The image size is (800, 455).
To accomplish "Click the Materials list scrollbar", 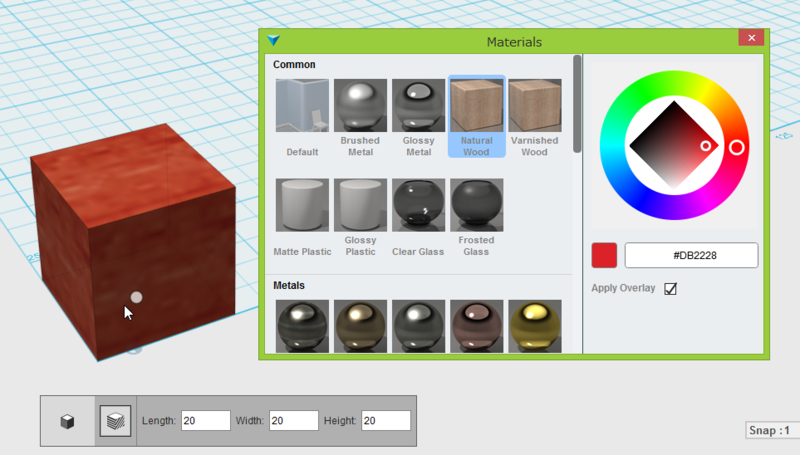I will pyautogui.click(x=577, y=104).
